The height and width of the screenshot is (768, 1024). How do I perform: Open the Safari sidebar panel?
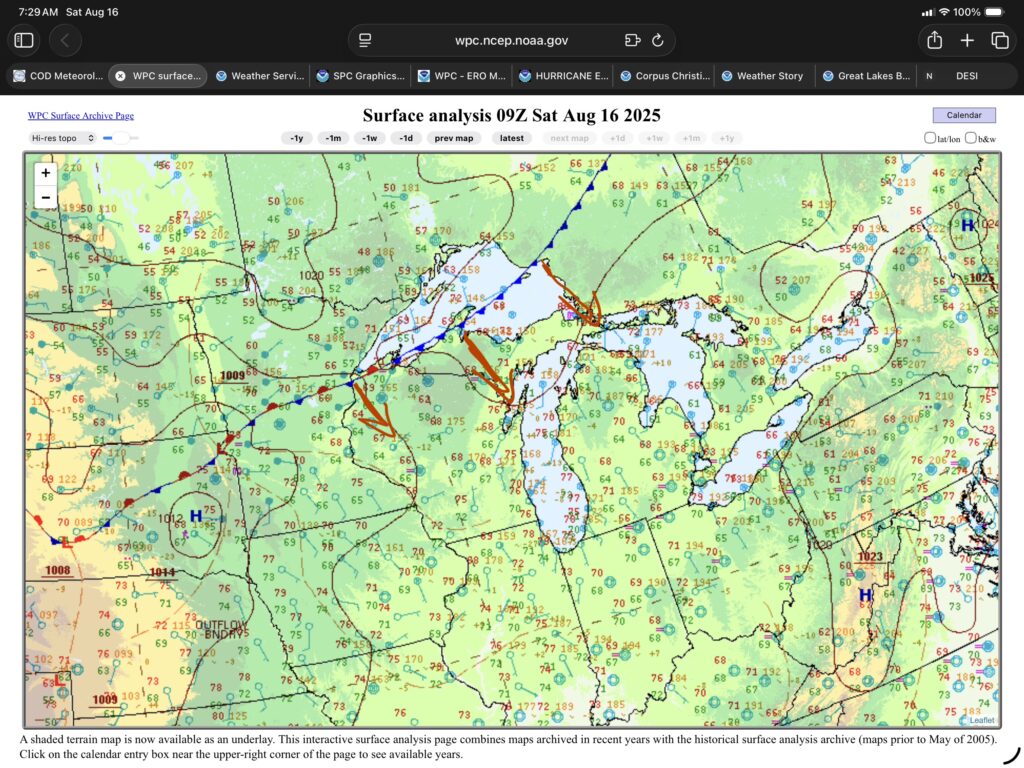tap(24, 40)
